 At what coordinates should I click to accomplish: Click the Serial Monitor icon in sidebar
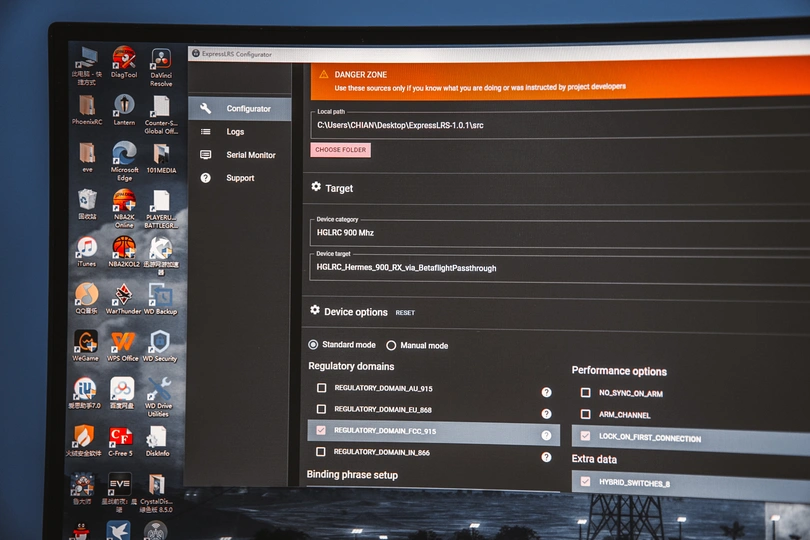(x=206, y=155)
